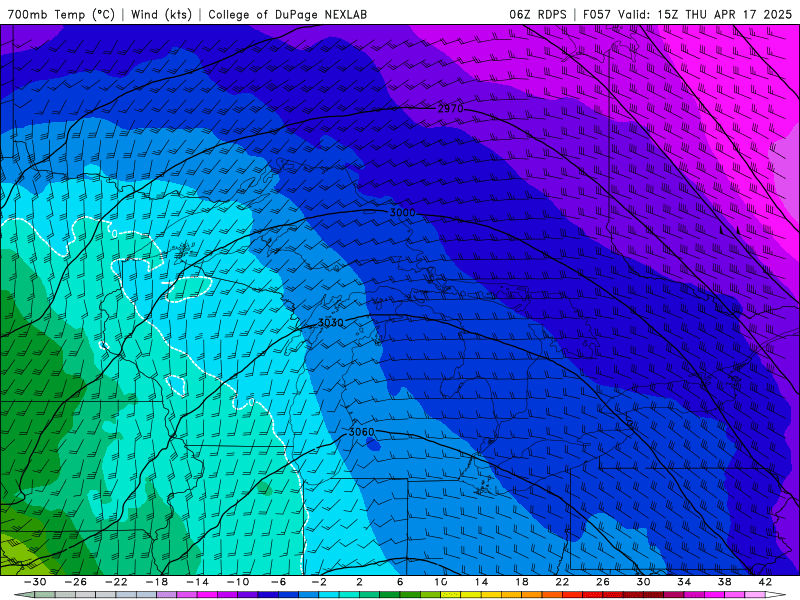Click the −30 colorbar tick label

[x=35, y=582]
